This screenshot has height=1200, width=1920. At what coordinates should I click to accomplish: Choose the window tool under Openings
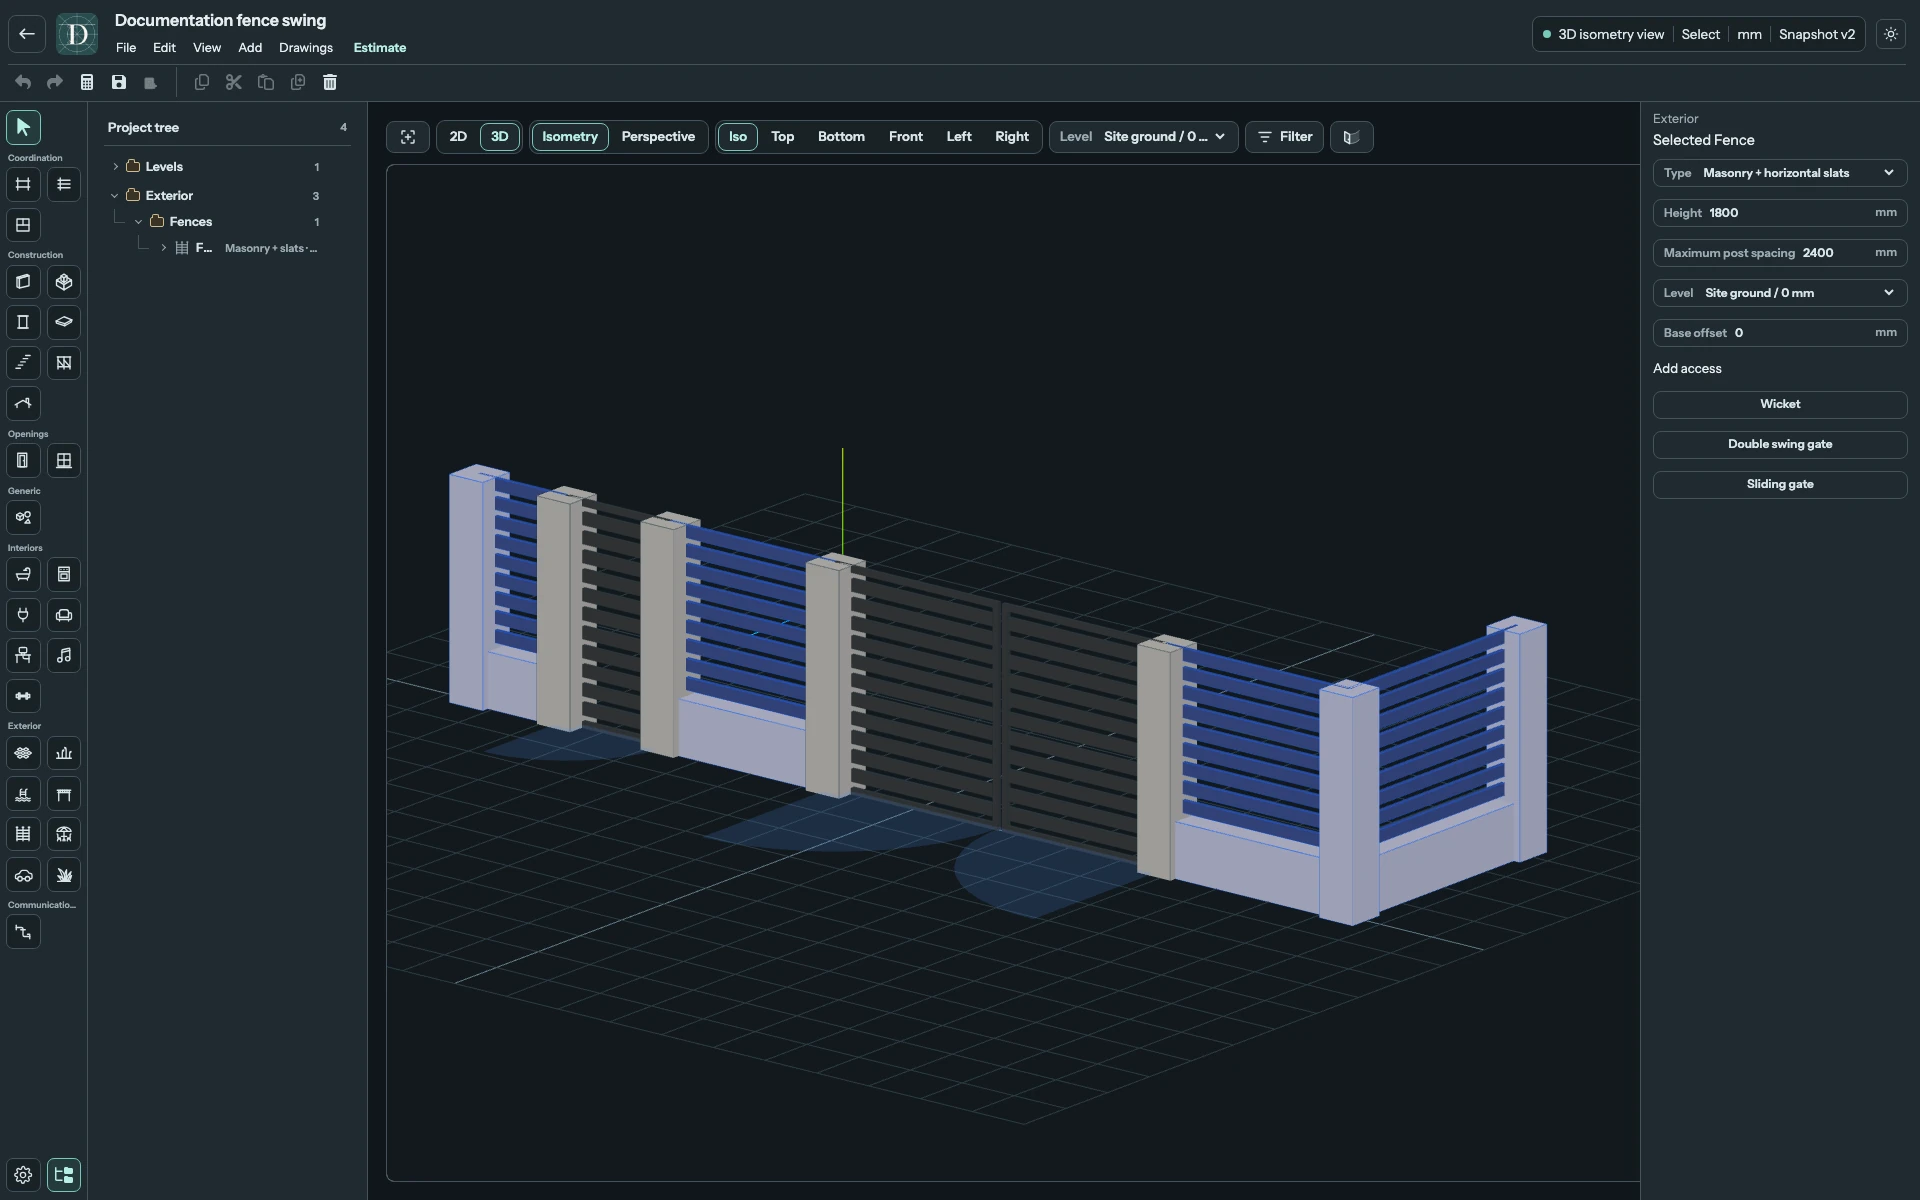pyautogui.click(x=64, y=461)
